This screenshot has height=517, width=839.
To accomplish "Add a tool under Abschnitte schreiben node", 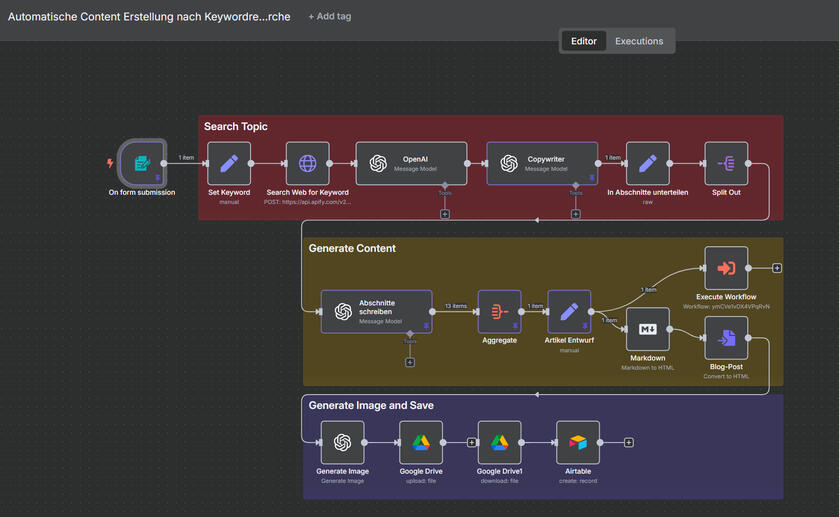I will [x=410, y=362].
